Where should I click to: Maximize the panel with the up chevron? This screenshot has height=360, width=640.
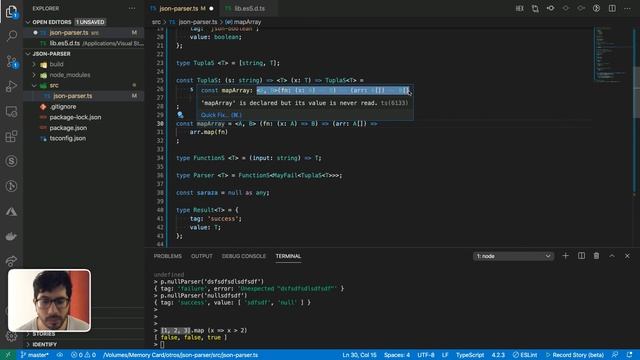click(x=612, y=256)
